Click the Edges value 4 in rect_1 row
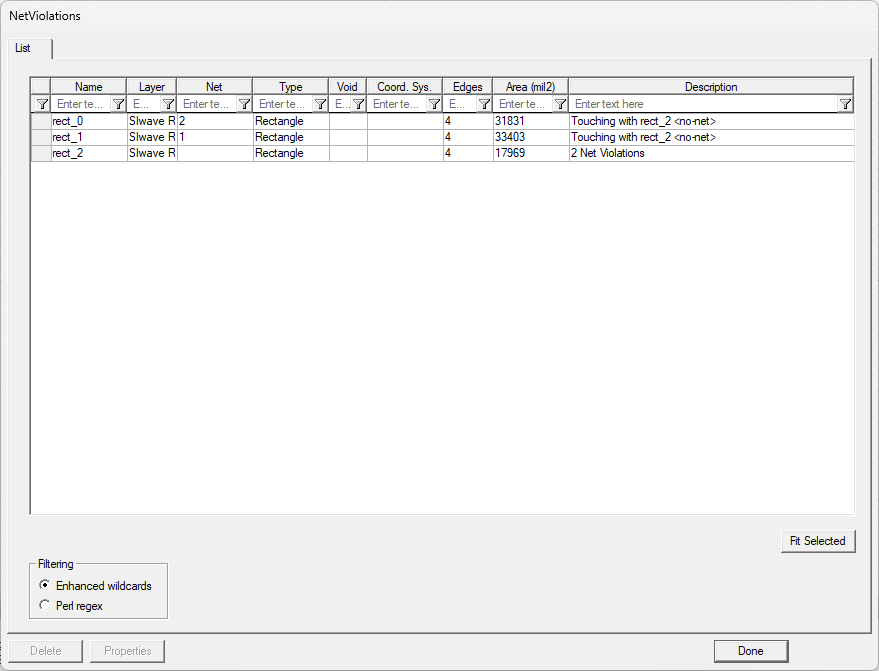Viewport: 879px width, 671px height. coord(468,137)
